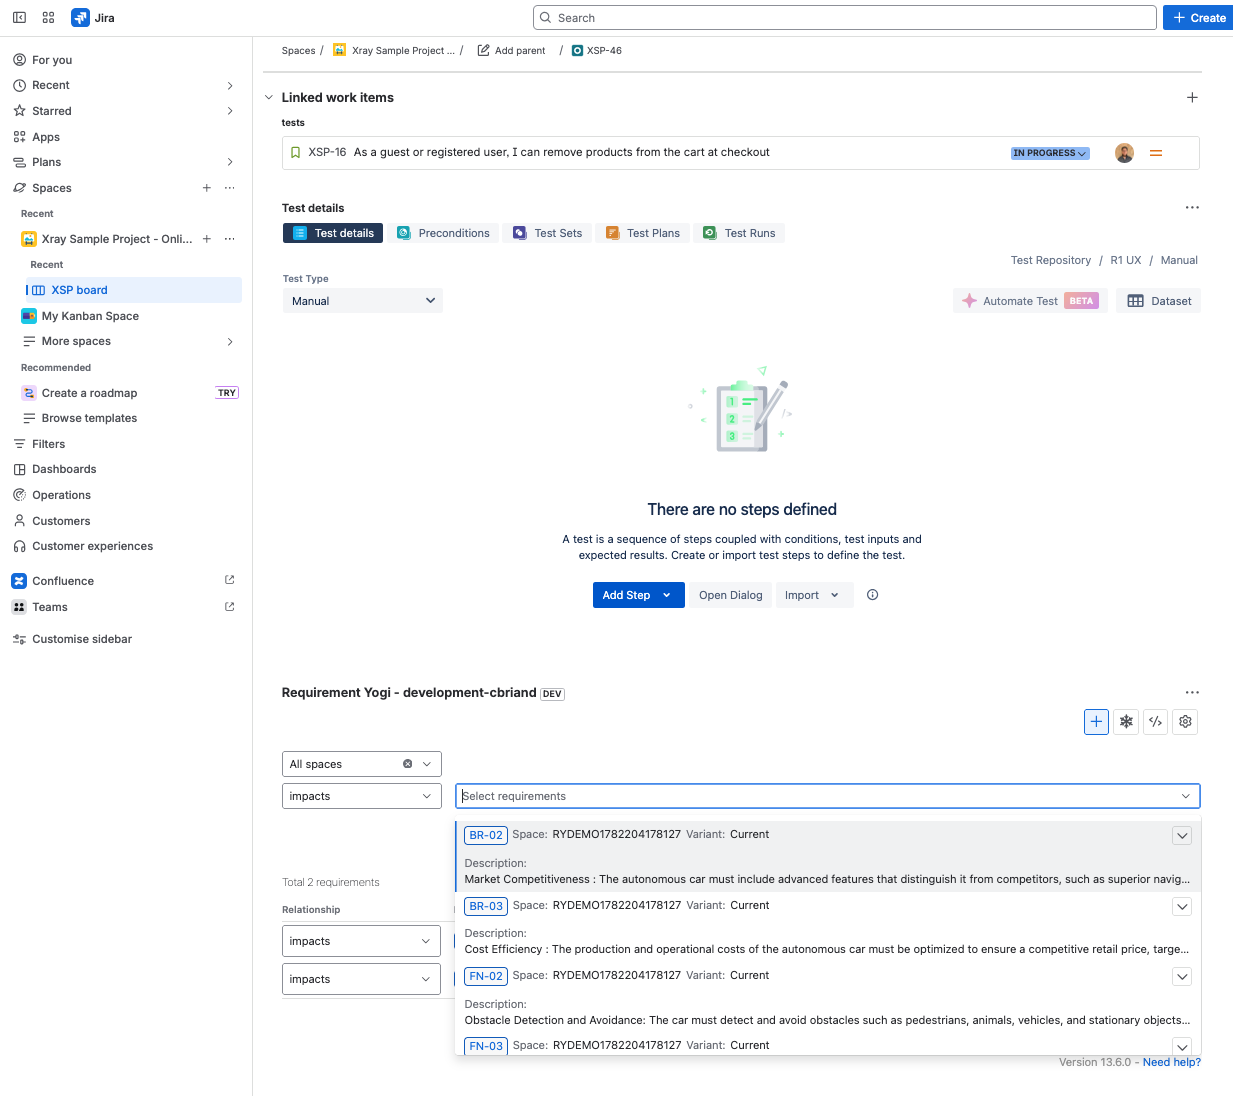
Task: Click the blue plus icon in Requirement Yogi
Action: coord(1096,721)
